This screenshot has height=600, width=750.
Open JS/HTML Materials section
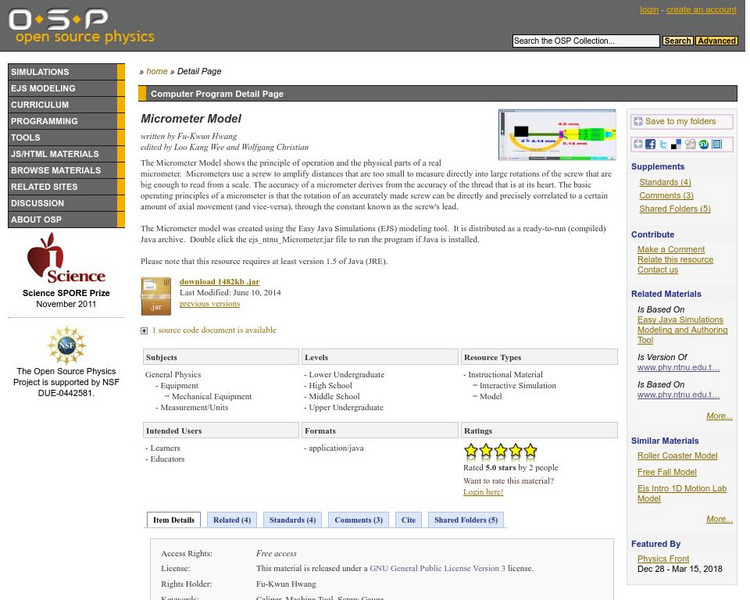(66, 154)
